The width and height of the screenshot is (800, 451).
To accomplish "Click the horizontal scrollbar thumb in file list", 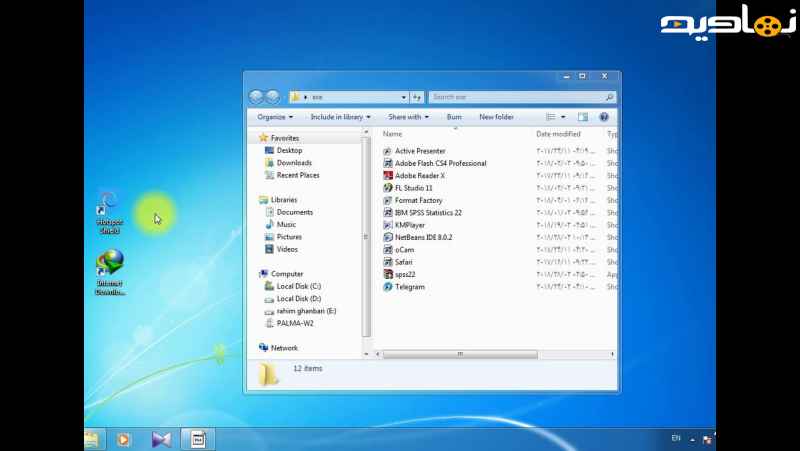I will click(460, 354).
